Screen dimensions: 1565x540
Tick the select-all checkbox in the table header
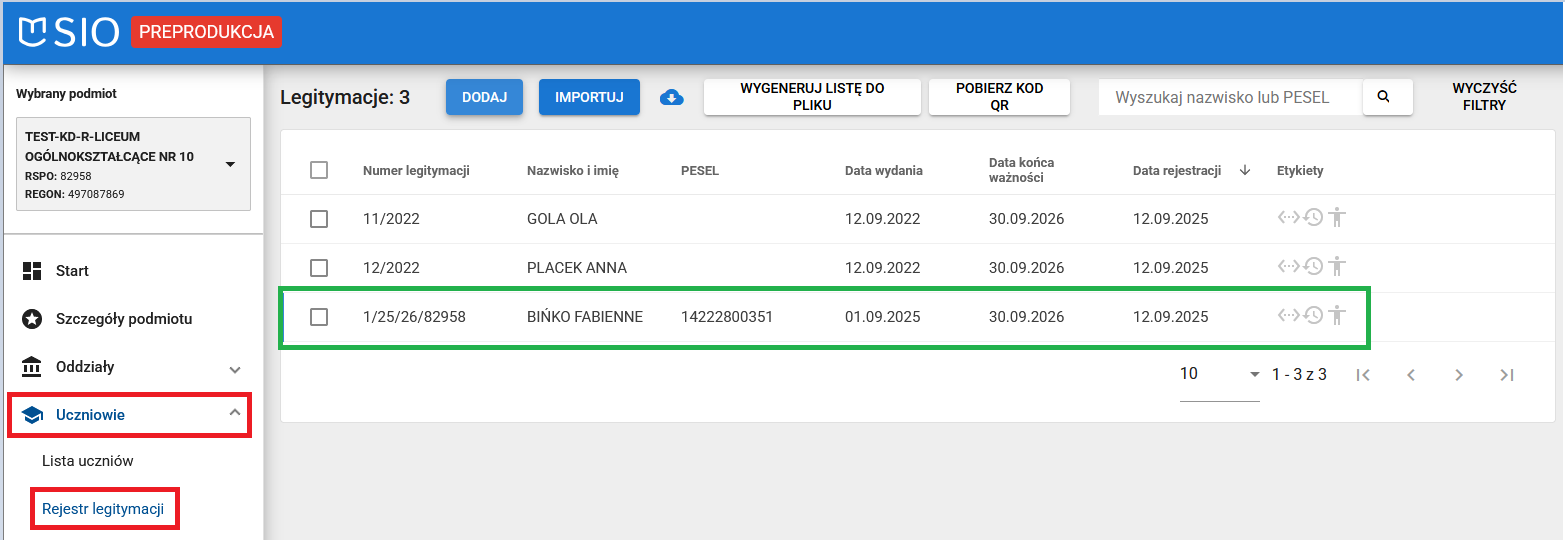tap(319, 170)
